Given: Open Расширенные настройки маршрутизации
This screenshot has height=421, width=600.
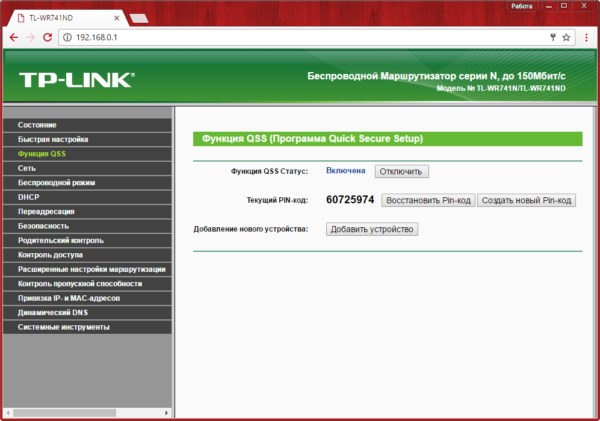Looking at the screenshot, I should (x=87, y=269).
